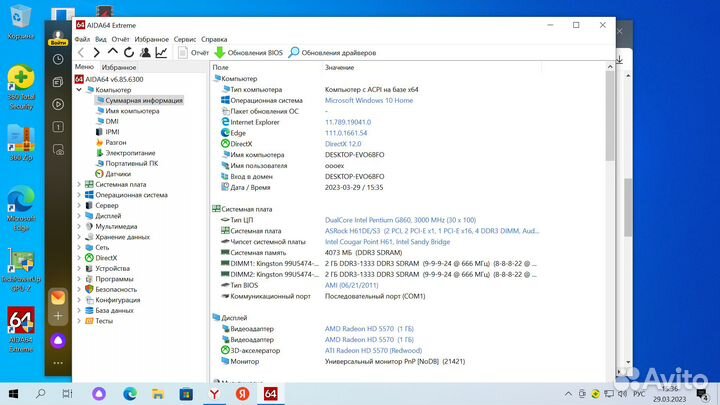Expand the Сервер tree node
The width and height of the screenshot is (720, 405).
(x=79, y=206)
